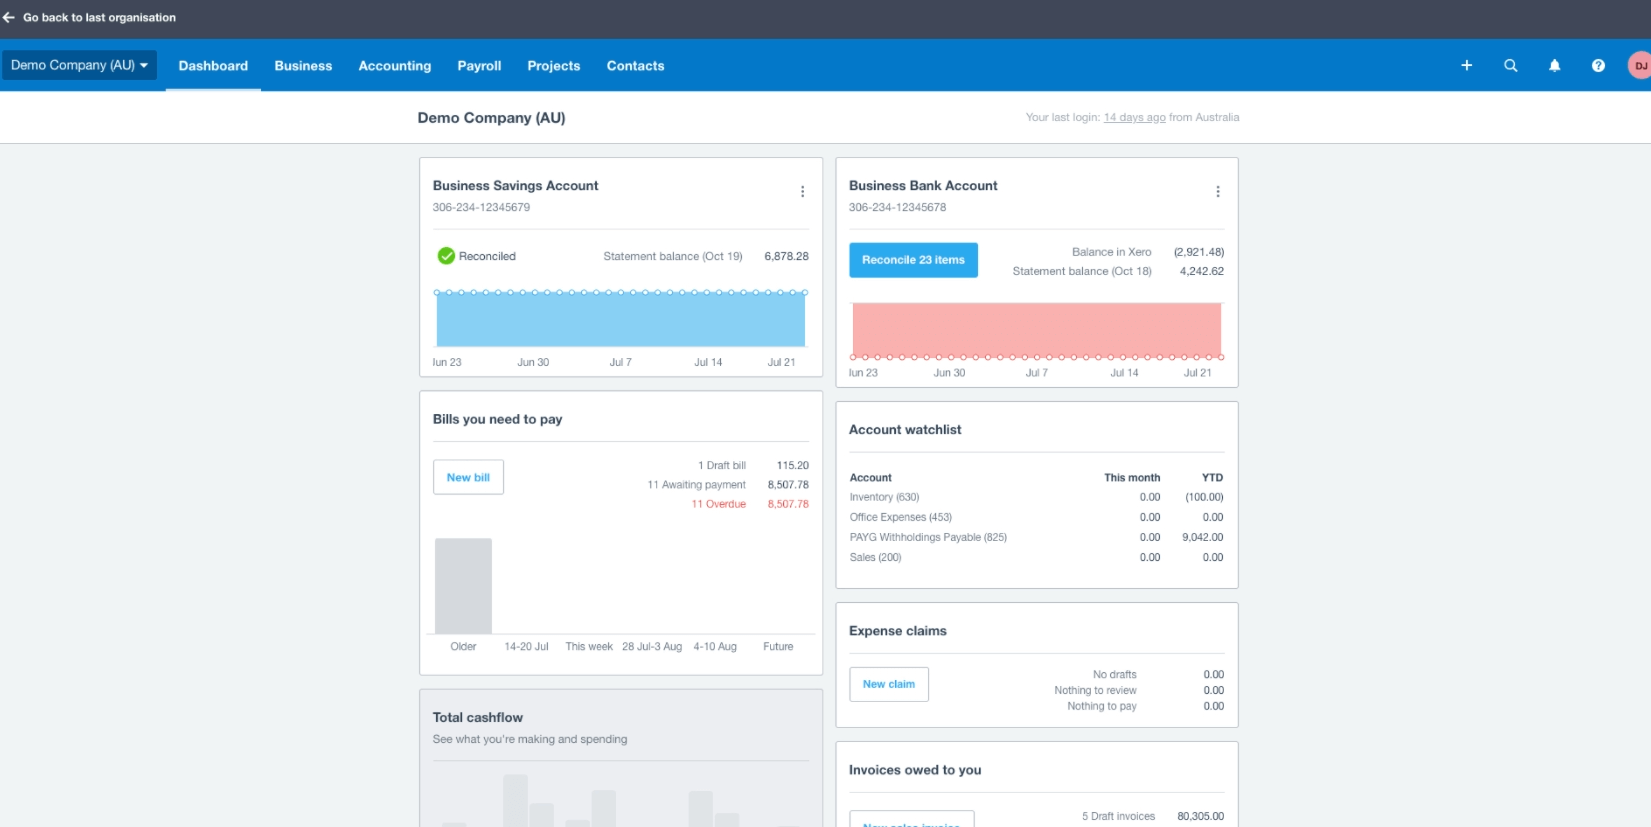Click the Nothing to review claims text
The image size is (1651, 827).
(x=1095, y=691)
